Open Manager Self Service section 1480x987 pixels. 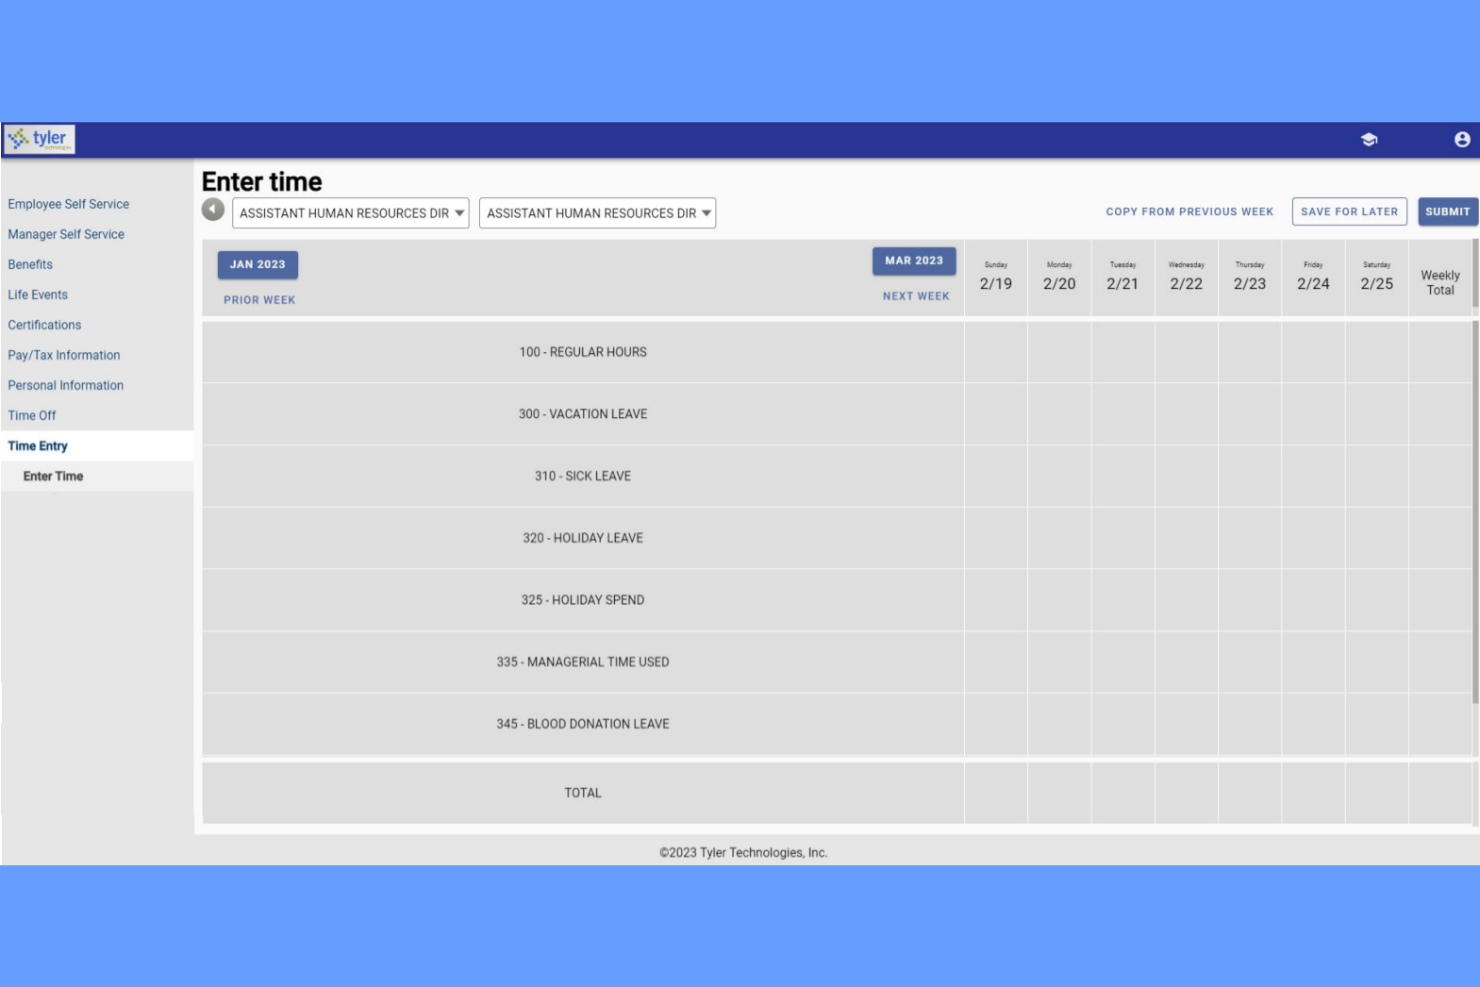[66, 234]
